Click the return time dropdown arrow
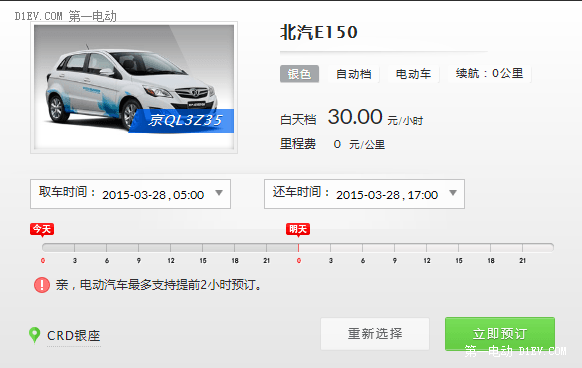Image resolution: width=582 pixels, height=368 pixels. (453, 193)
